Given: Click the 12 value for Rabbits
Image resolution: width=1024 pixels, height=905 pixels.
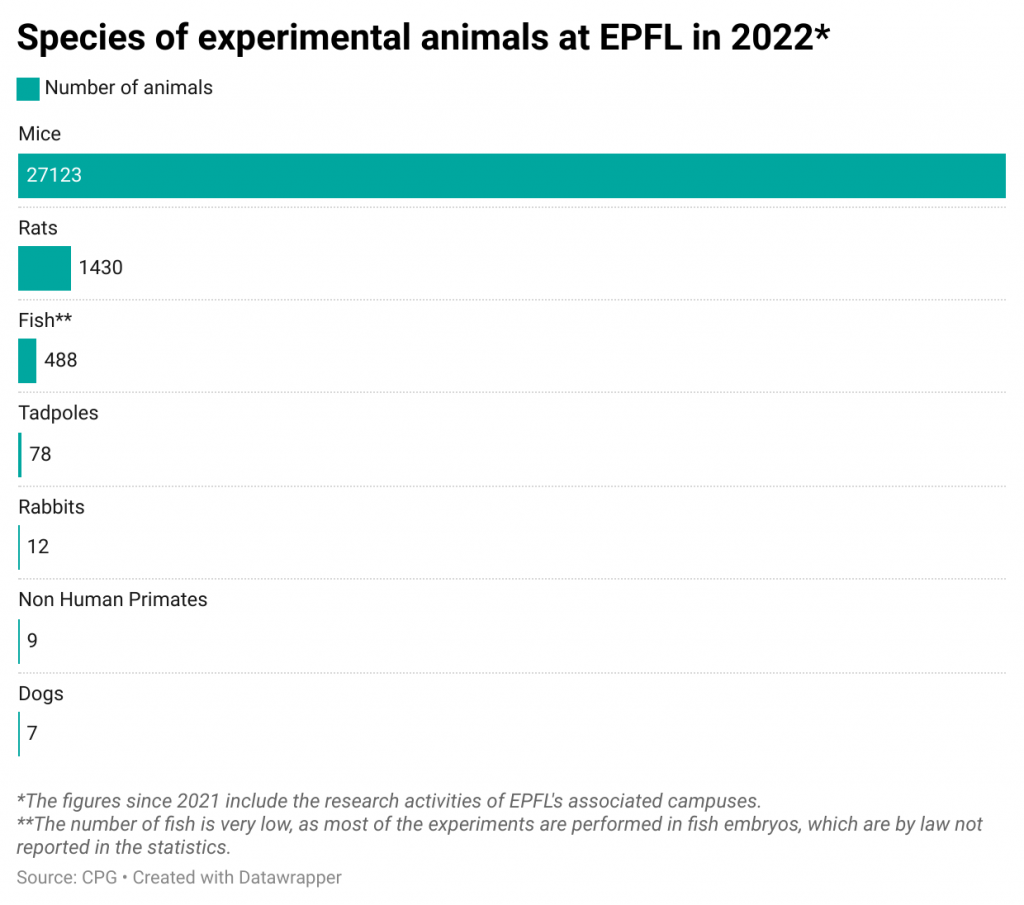Looking at the screenshot, I should click(x=39, y=547).
